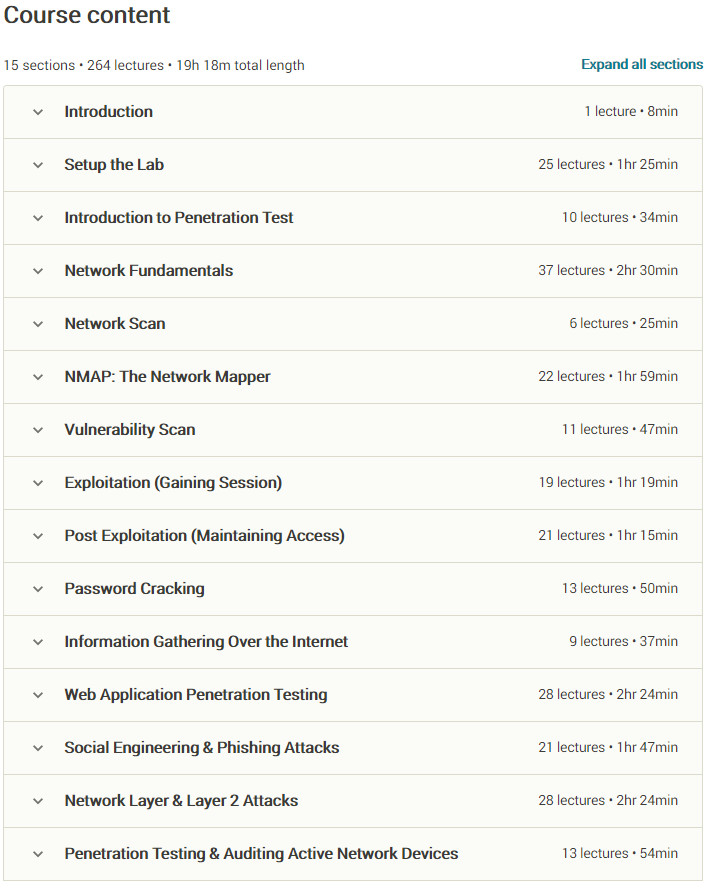This screenshot has height=892, width=709.
Task: Click chevron beside Exploitation (Gaining Session)
Action: click(x=38, y=483)
